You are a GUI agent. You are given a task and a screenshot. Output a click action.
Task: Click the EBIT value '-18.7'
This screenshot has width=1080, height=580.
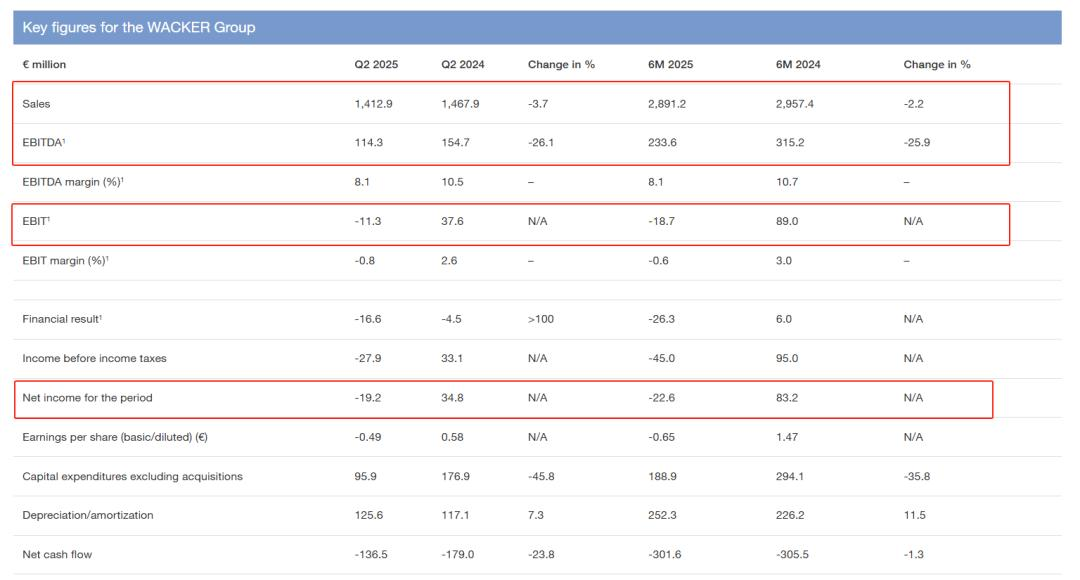(661, 221)
